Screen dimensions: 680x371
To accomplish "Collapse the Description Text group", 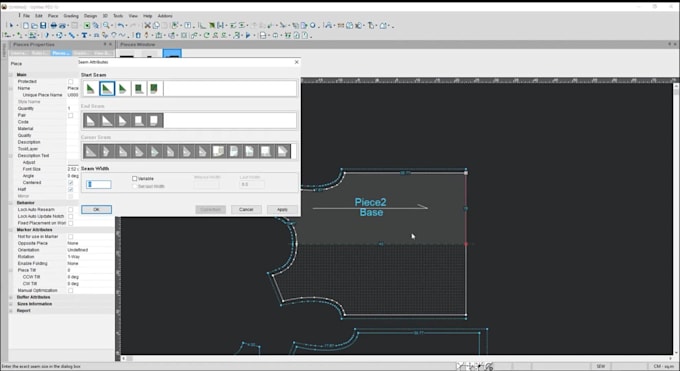I will [x=11, y=155].
